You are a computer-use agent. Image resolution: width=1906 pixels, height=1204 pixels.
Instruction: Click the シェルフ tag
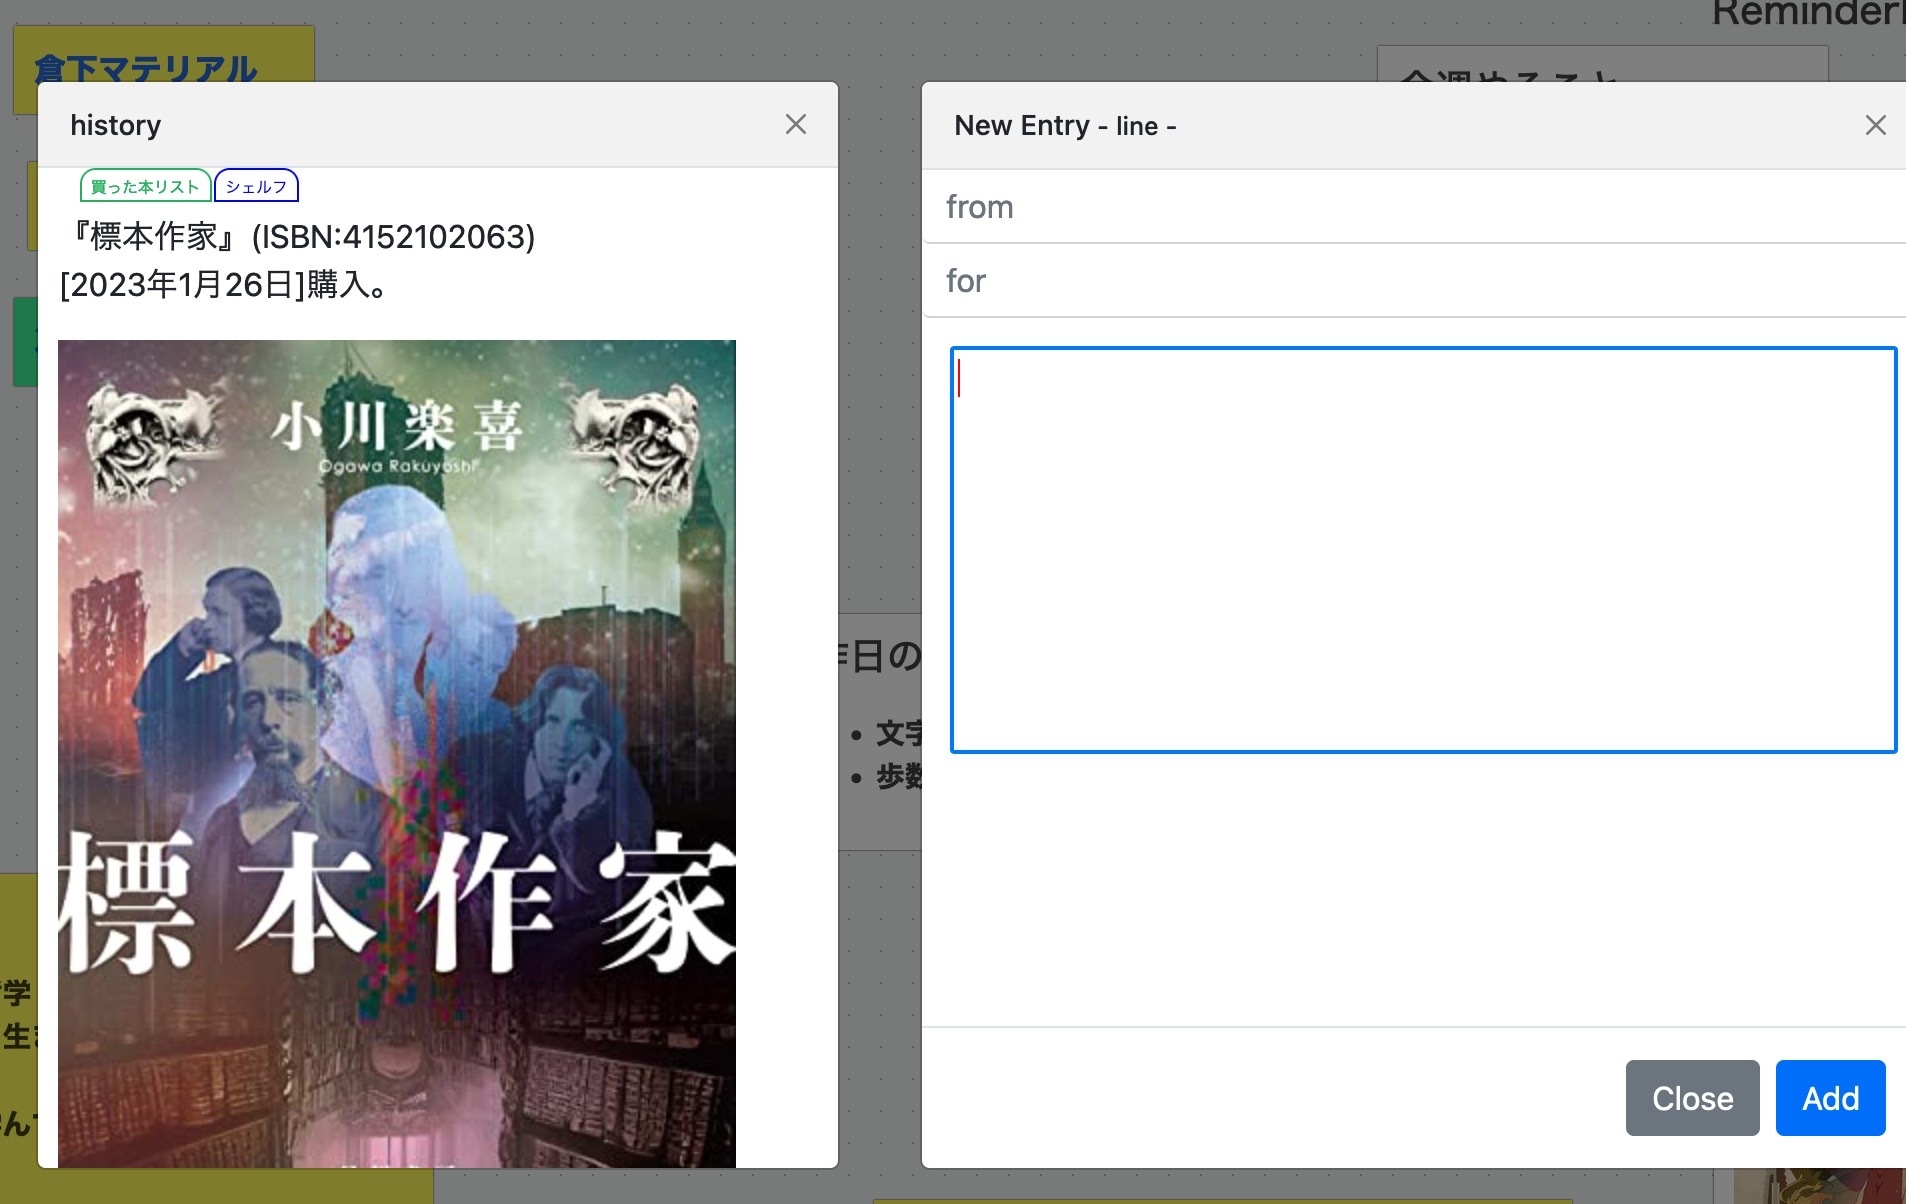click(256, 186)
